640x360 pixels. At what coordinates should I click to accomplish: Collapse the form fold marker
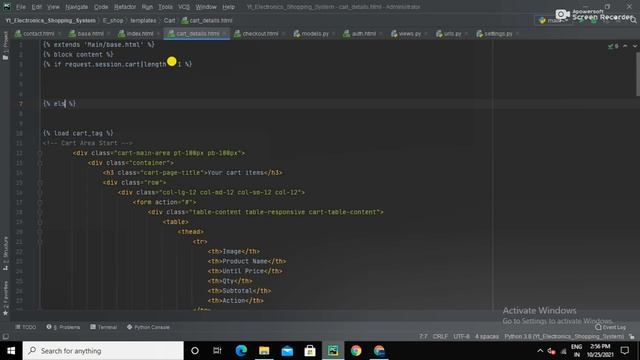(40, 202)
